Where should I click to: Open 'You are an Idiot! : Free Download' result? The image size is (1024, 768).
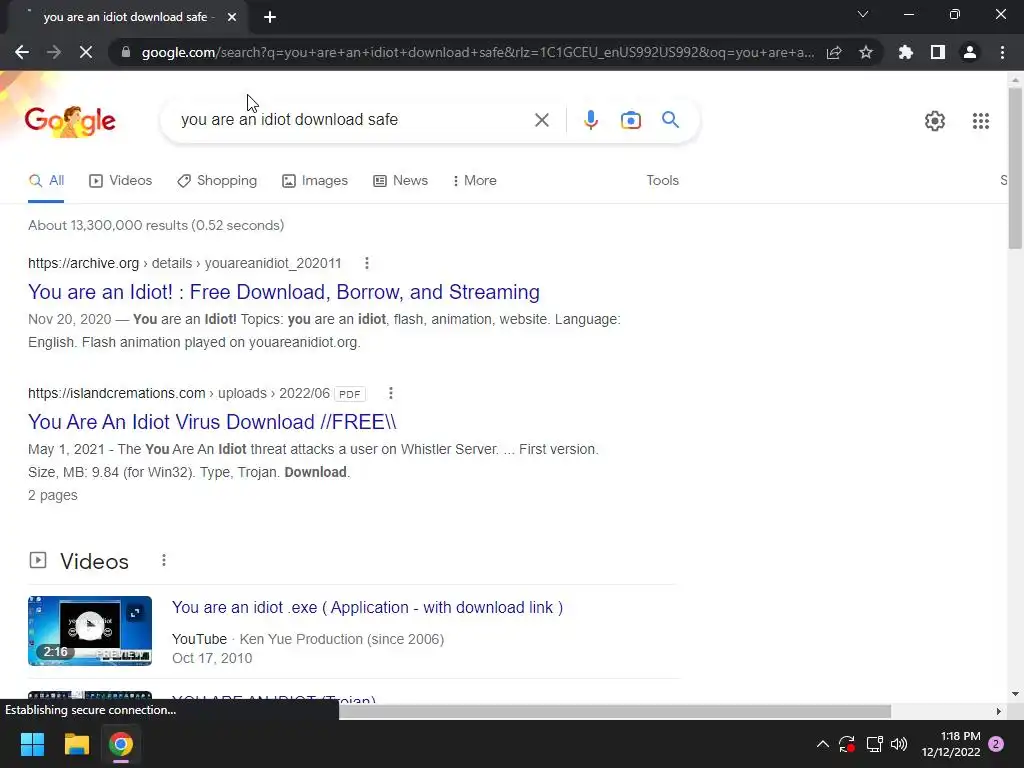284,292
